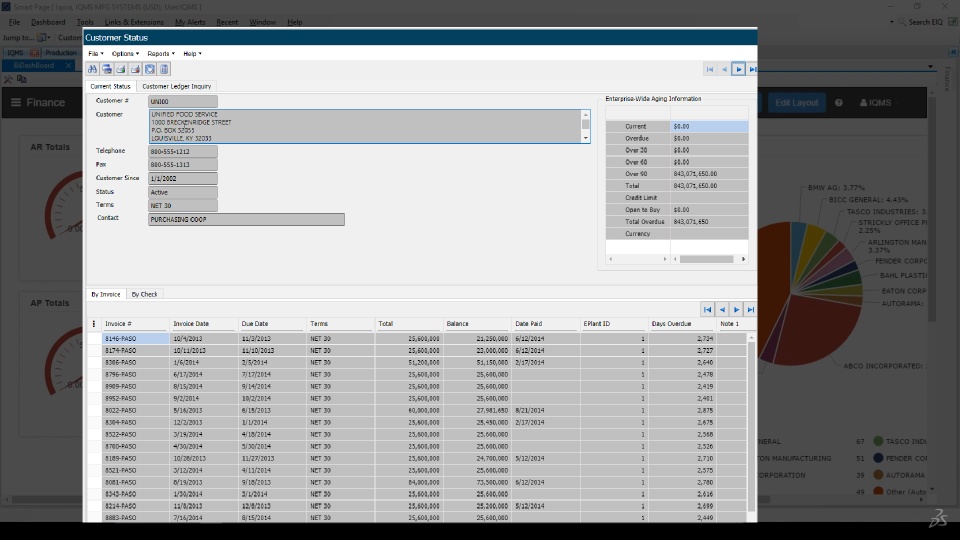
Task: Click the help question mark on dashboard
Action: tap(839, 103)
